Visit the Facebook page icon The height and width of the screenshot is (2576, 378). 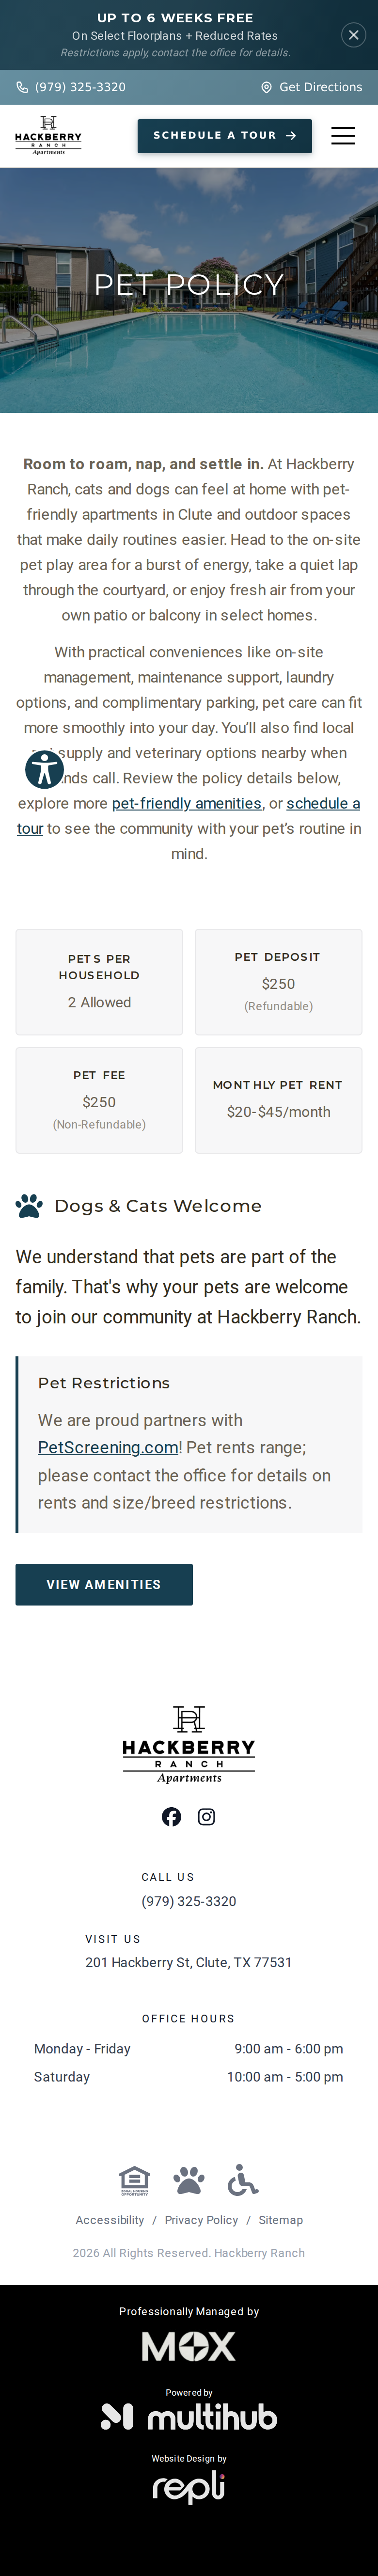point(172,1817)
